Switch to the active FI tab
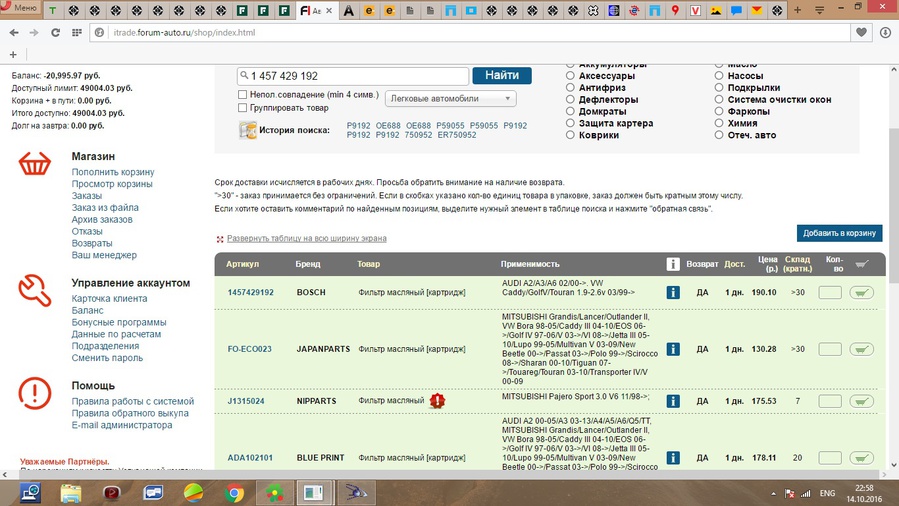The image size is (899, 506). [316, 10]
